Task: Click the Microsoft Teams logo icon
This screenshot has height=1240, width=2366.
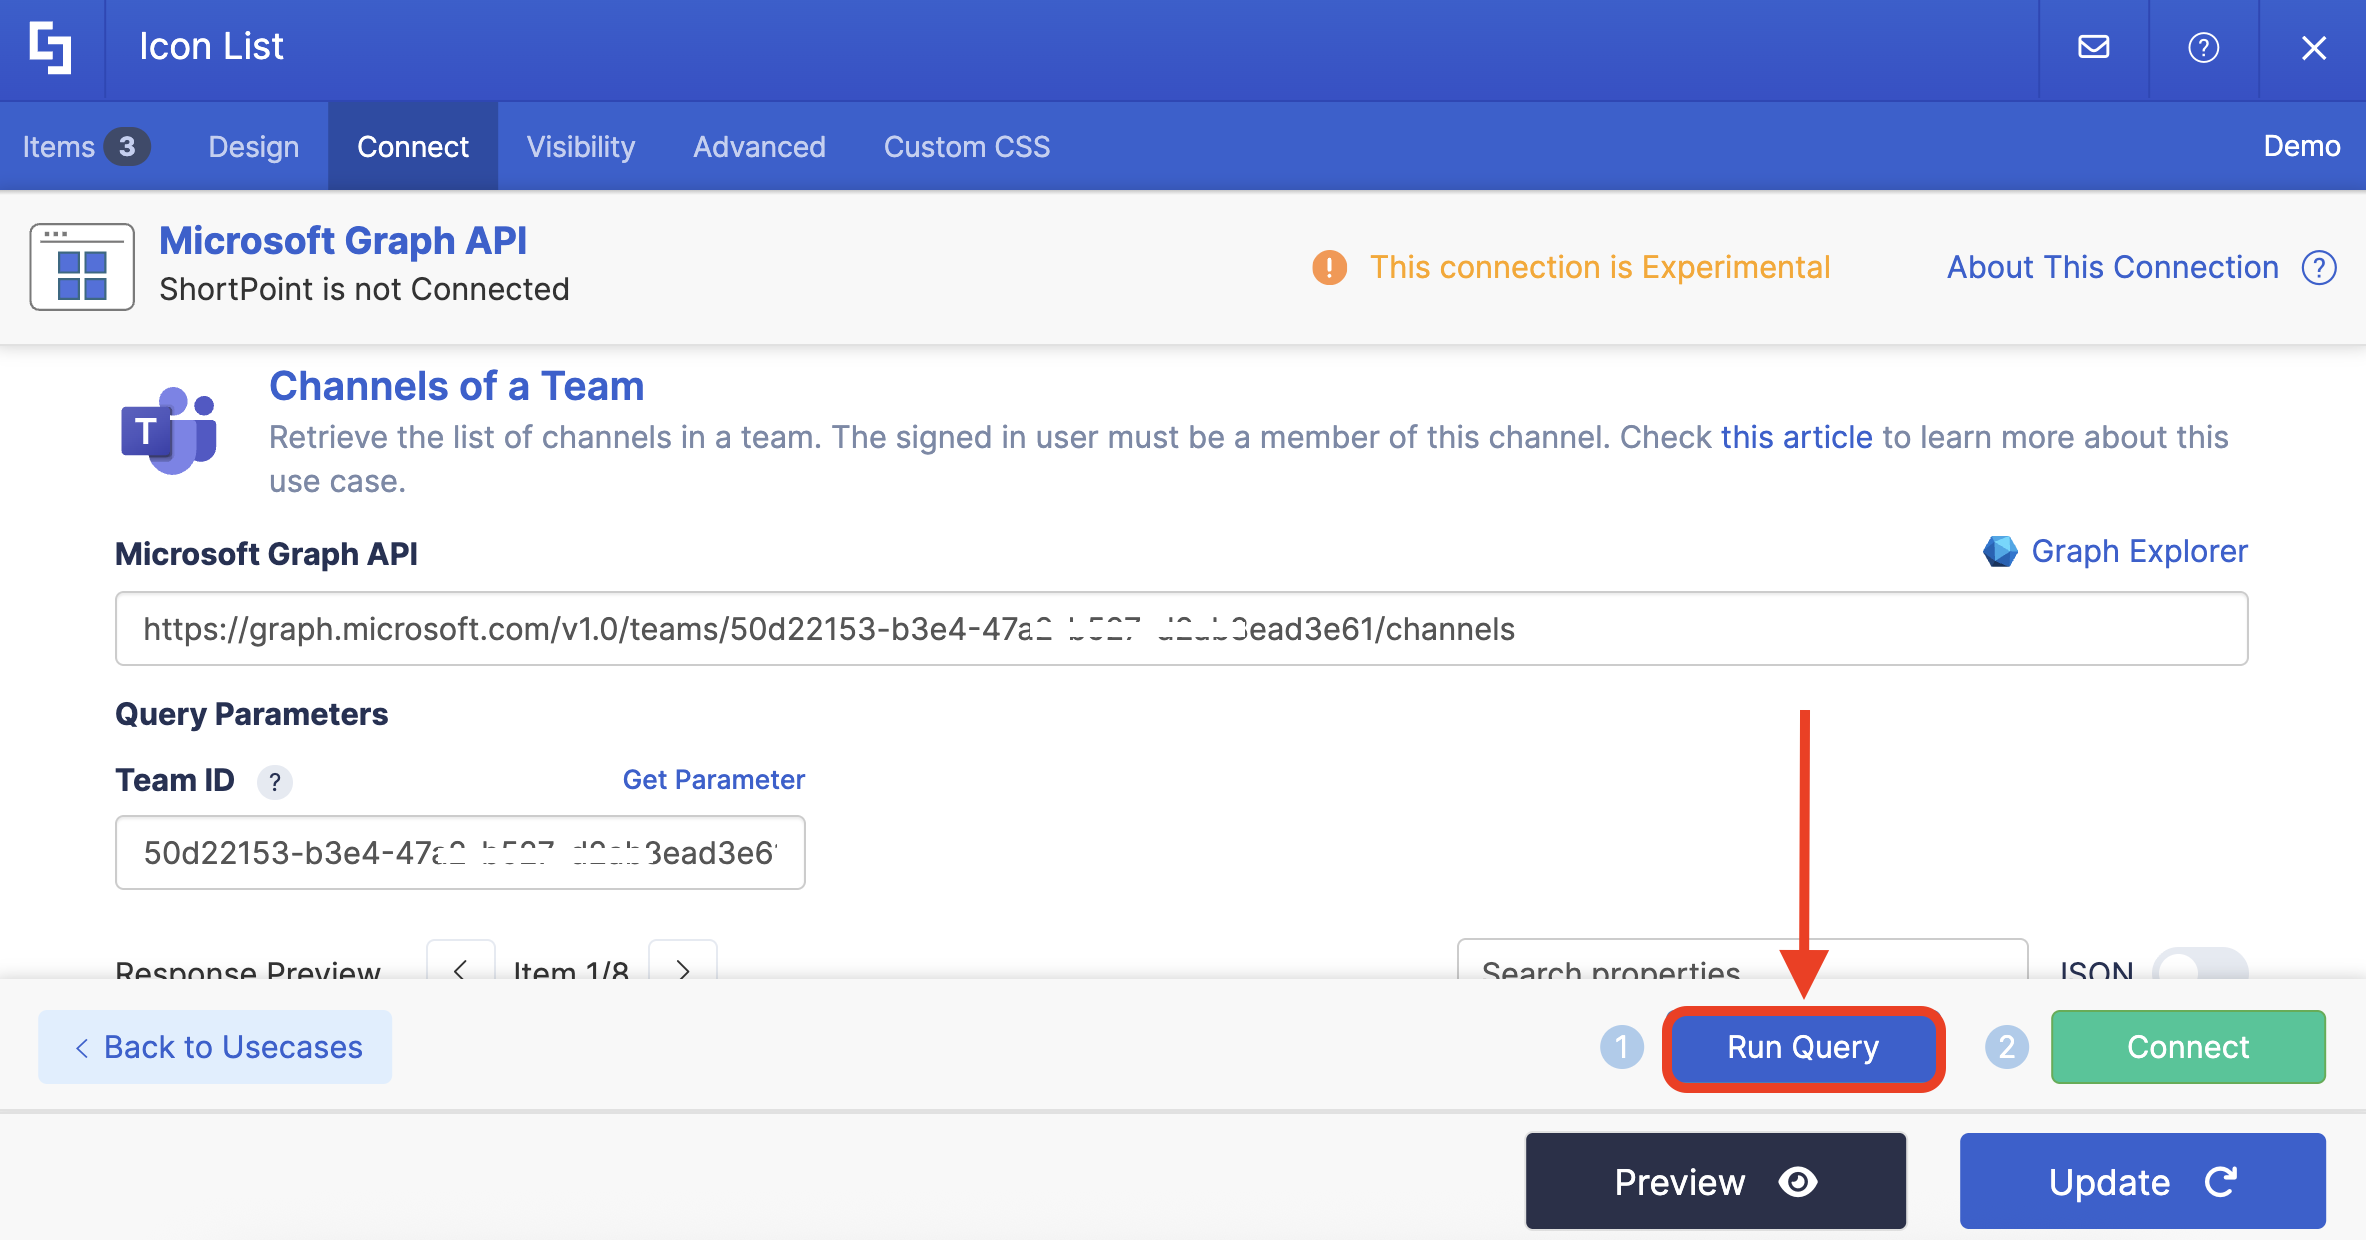Action: 168,430
